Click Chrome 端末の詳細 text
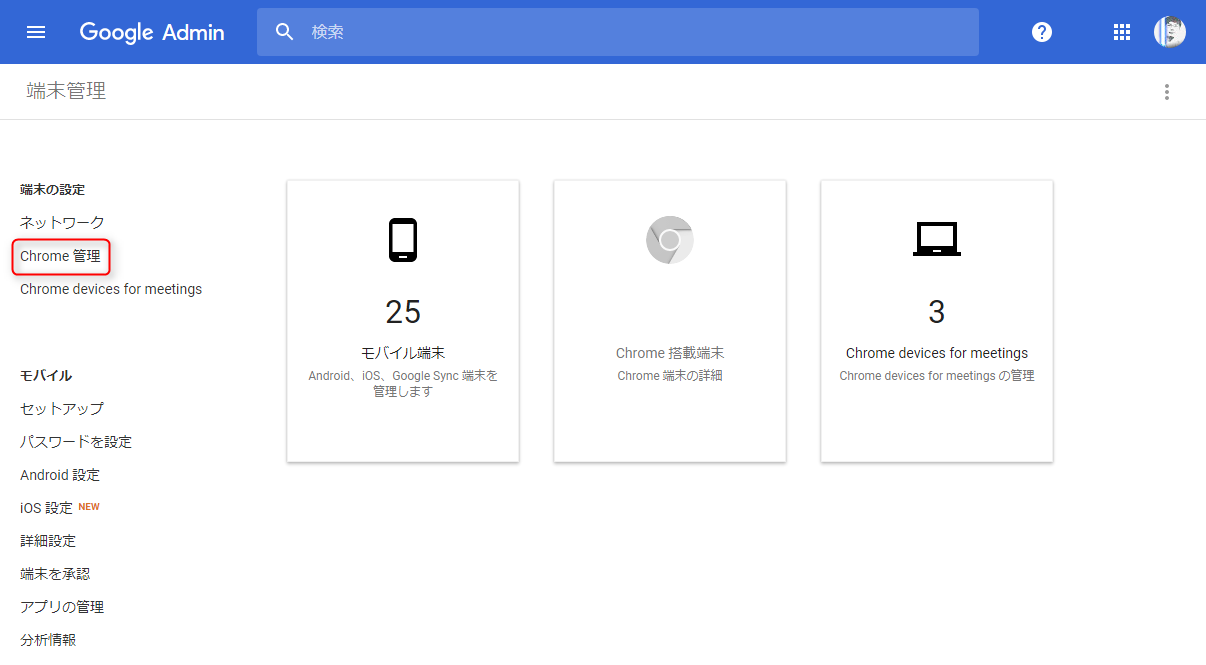The height and width of the screenshot is (665, 1206). tap(670, 376)
